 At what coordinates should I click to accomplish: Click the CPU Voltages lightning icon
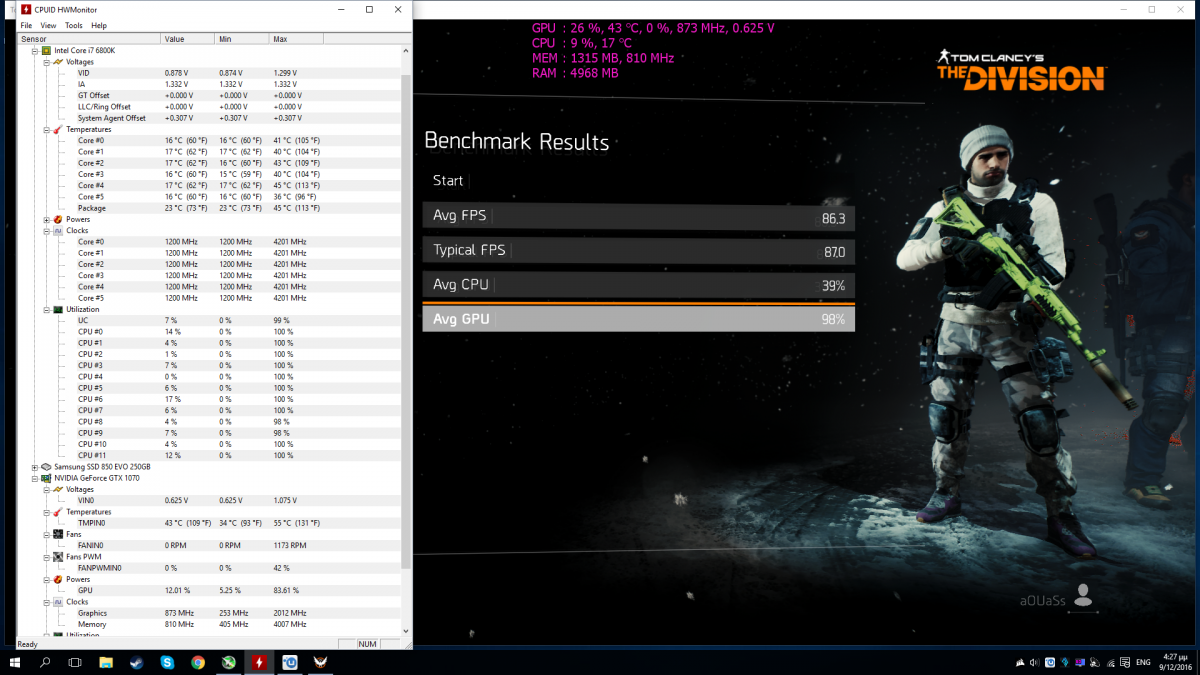point(57,61)
